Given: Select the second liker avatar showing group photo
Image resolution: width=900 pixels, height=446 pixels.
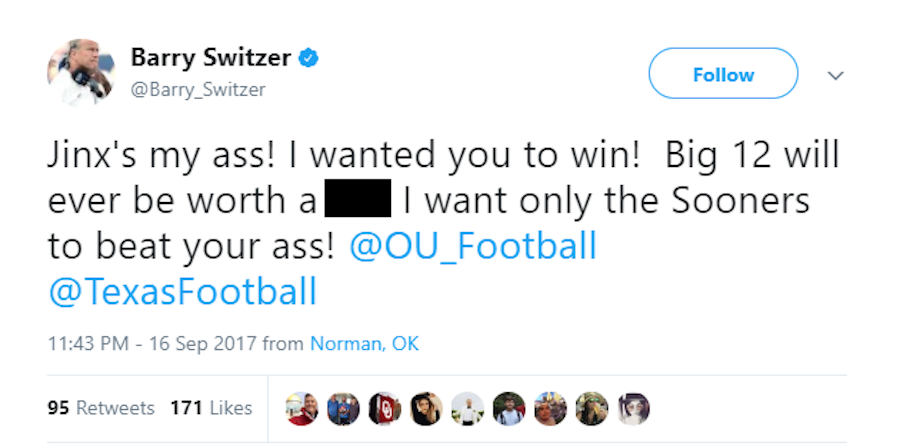Looking at the screenshot, I should (343, 408).
